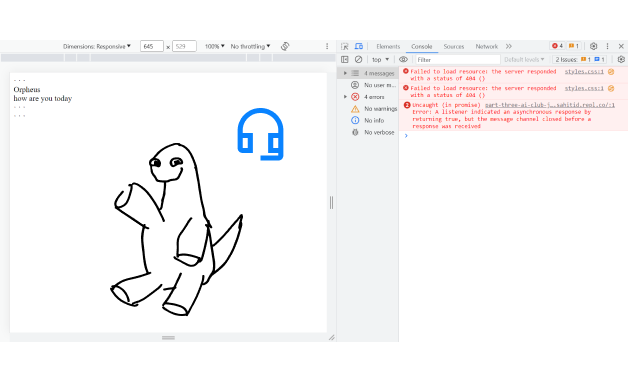Click the viewport corner resize grip
Viewport: 628px width, 378px height.
tap(331, 338)
